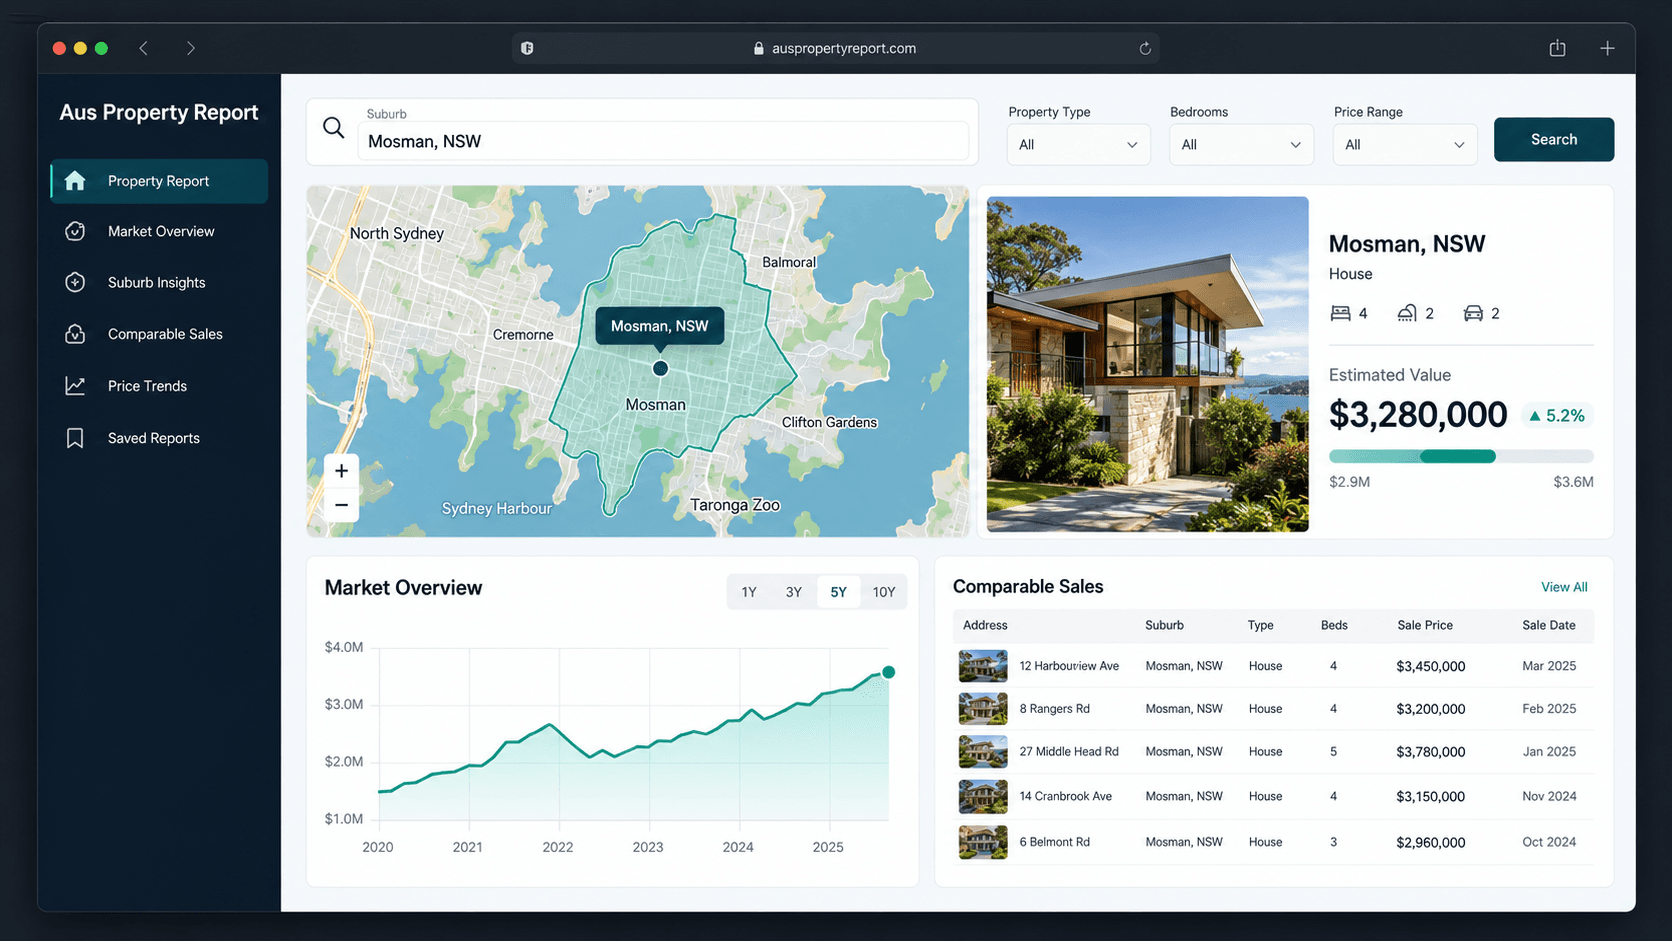Click the 12 Harbourview Ave thumbnail
1672x941 pixels.
tap(983, 666)
